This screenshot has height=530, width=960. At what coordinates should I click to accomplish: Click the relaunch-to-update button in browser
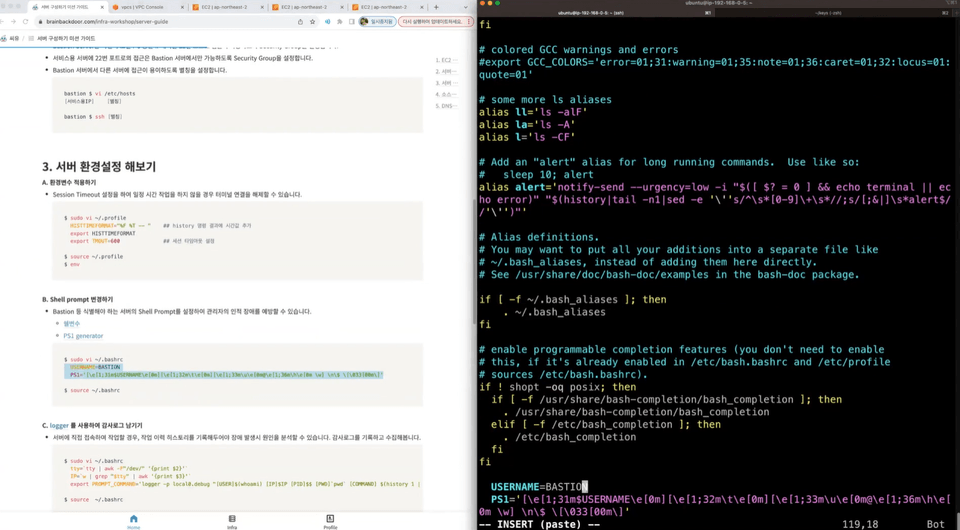pyautogui.click(x=432, y=21)
